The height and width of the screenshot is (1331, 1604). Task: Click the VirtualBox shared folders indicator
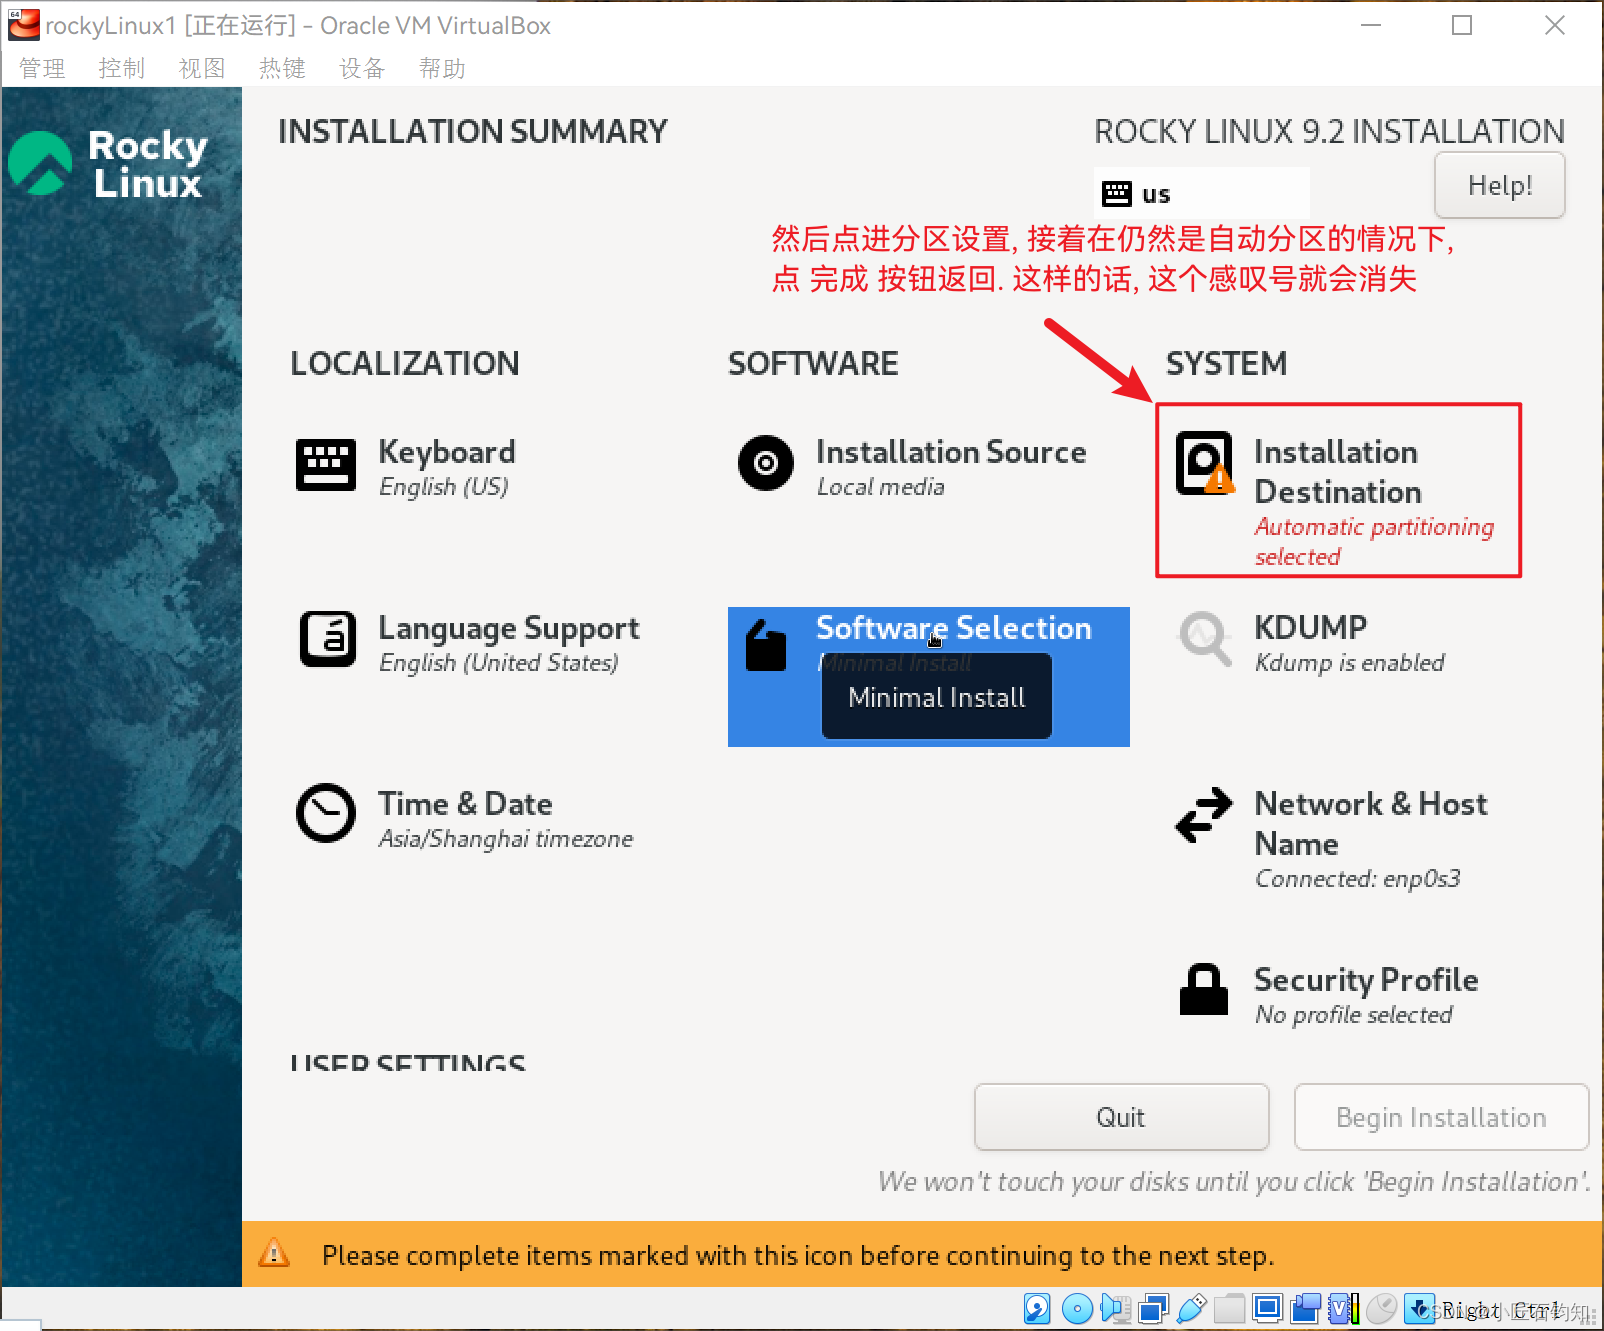1229,1308
